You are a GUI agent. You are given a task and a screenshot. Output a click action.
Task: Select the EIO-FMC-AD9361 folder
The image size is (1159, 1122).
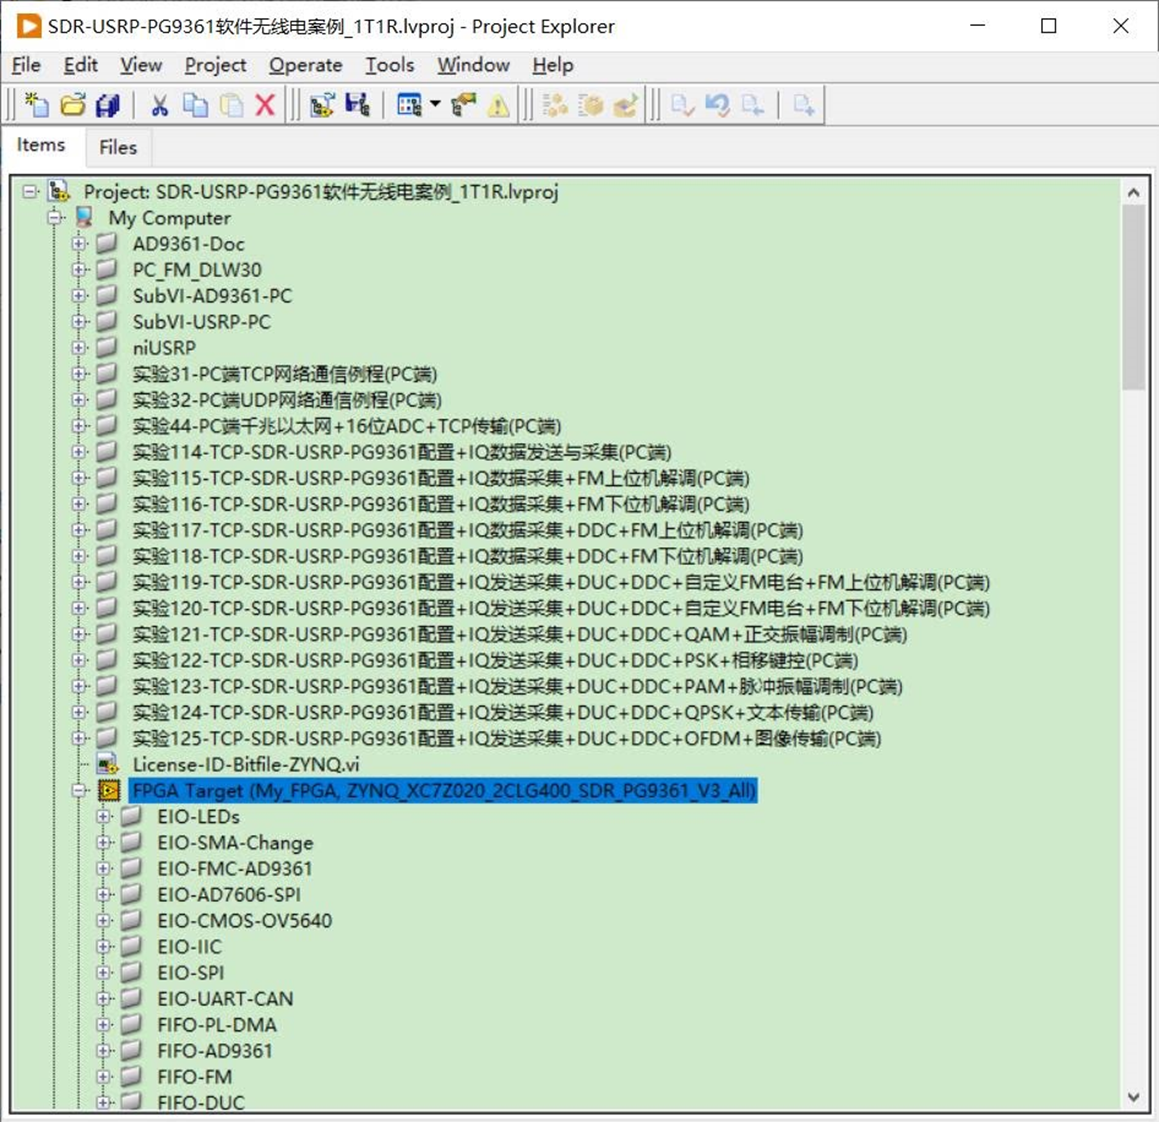click(234, 868)
